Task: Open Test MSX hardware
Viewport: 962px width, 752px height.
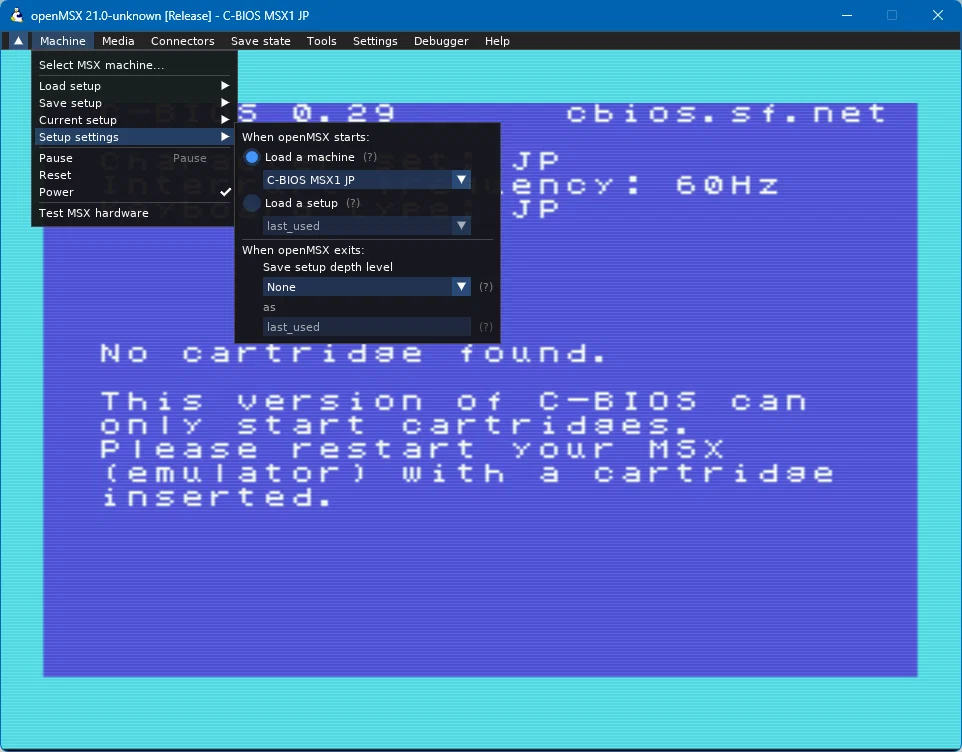Action: coord(134,213)
